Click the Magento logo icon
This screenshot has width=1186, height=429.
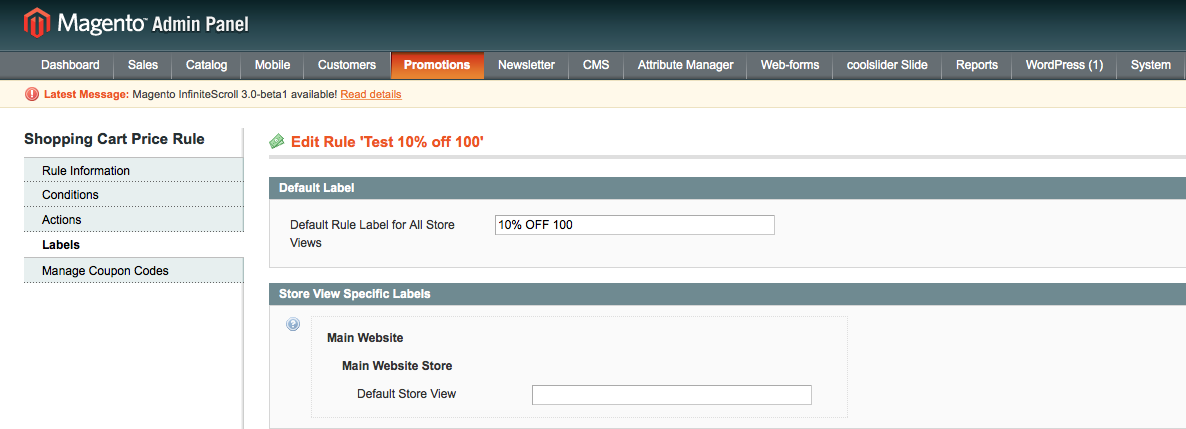pyautogui.click(x=36, y=23)
